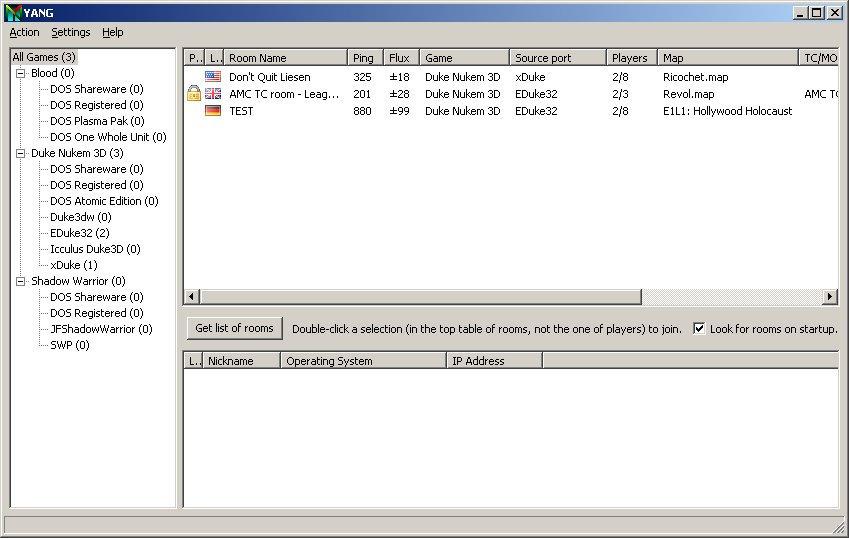This screenshot has width=849, height=538.
Task: Click the flux value ±18
Action: (x=399, y=77)
